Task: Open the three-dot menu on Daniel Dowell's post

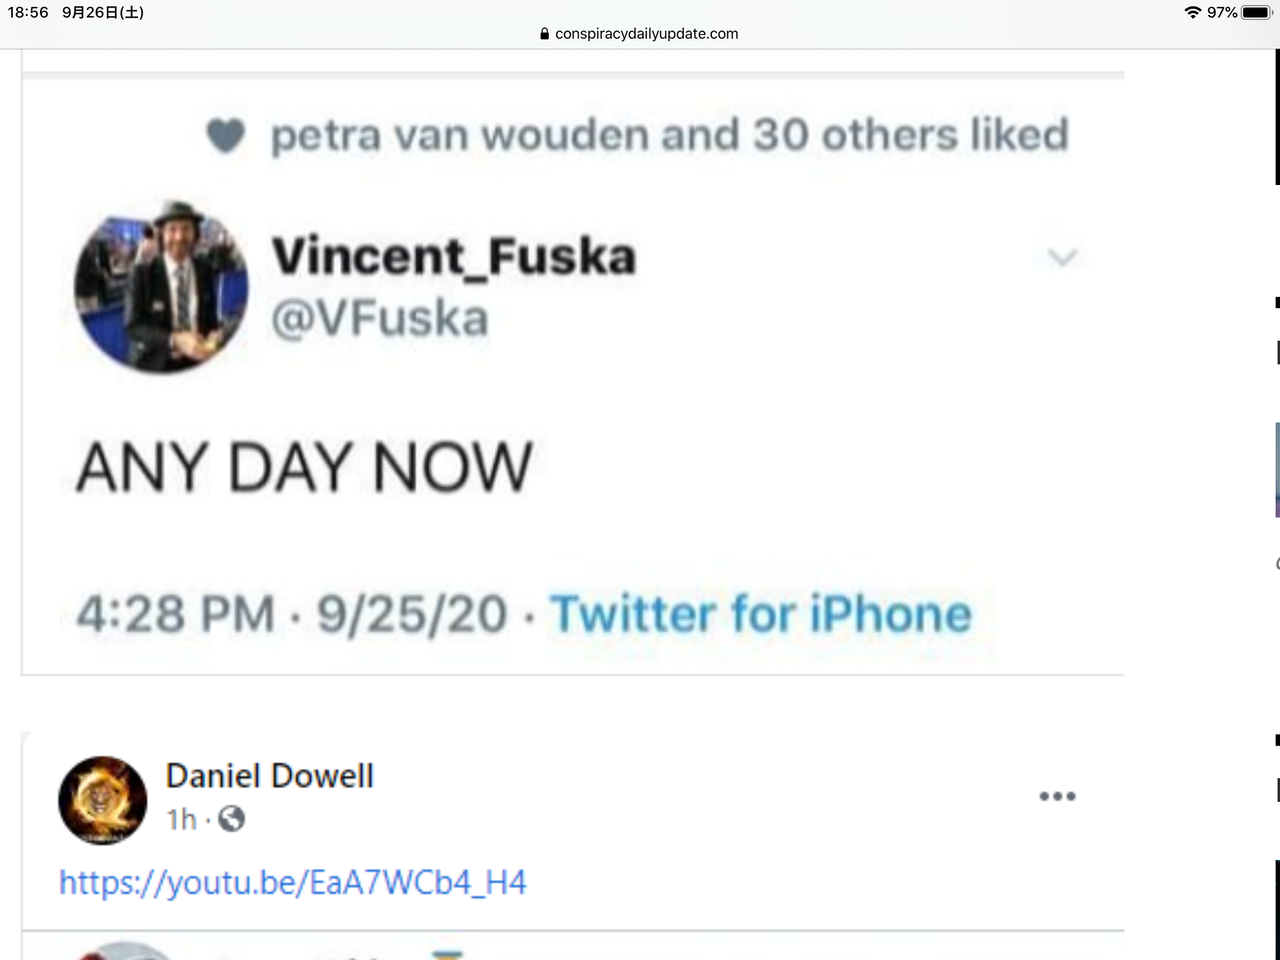Action: (x=1057, y=797)
